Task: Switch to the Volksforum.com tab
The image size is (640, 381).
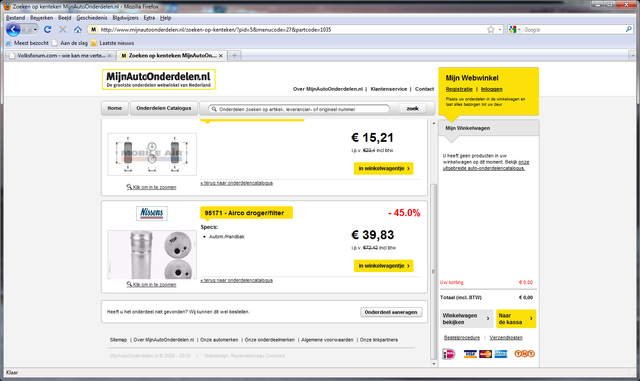Action: coord(60,56)
